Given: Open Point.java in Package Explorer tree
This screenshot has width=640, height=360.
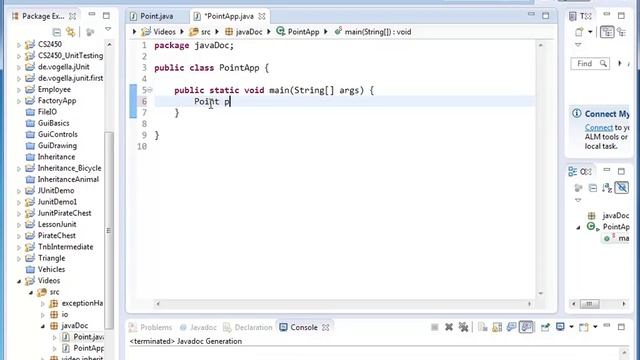Looking at the screenshot, I should (88, 337).
